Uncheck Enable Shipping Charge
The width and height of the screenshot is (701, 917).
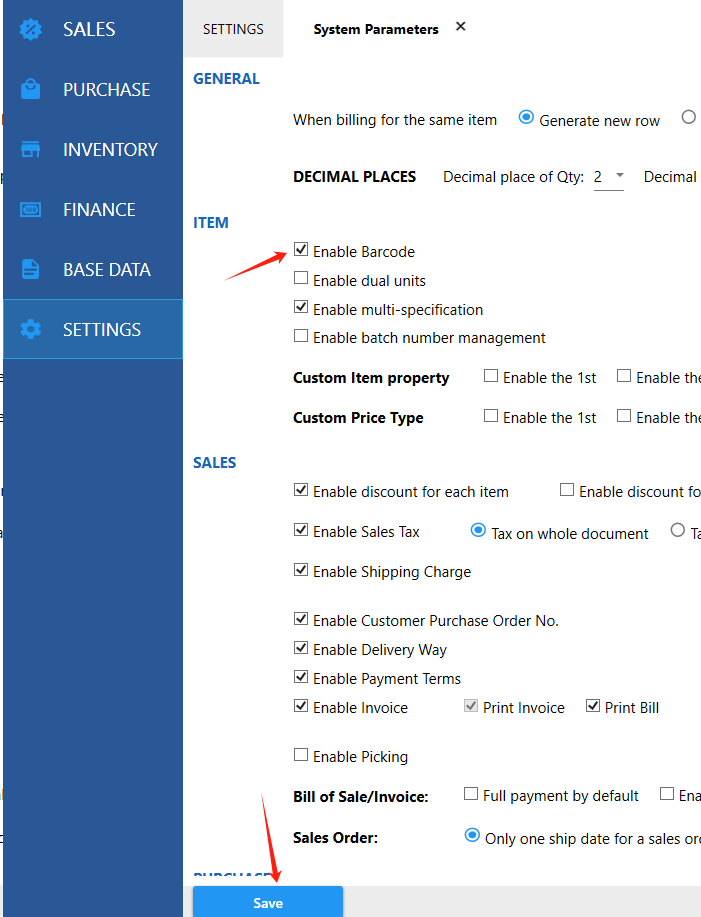[x=301, y=570]
